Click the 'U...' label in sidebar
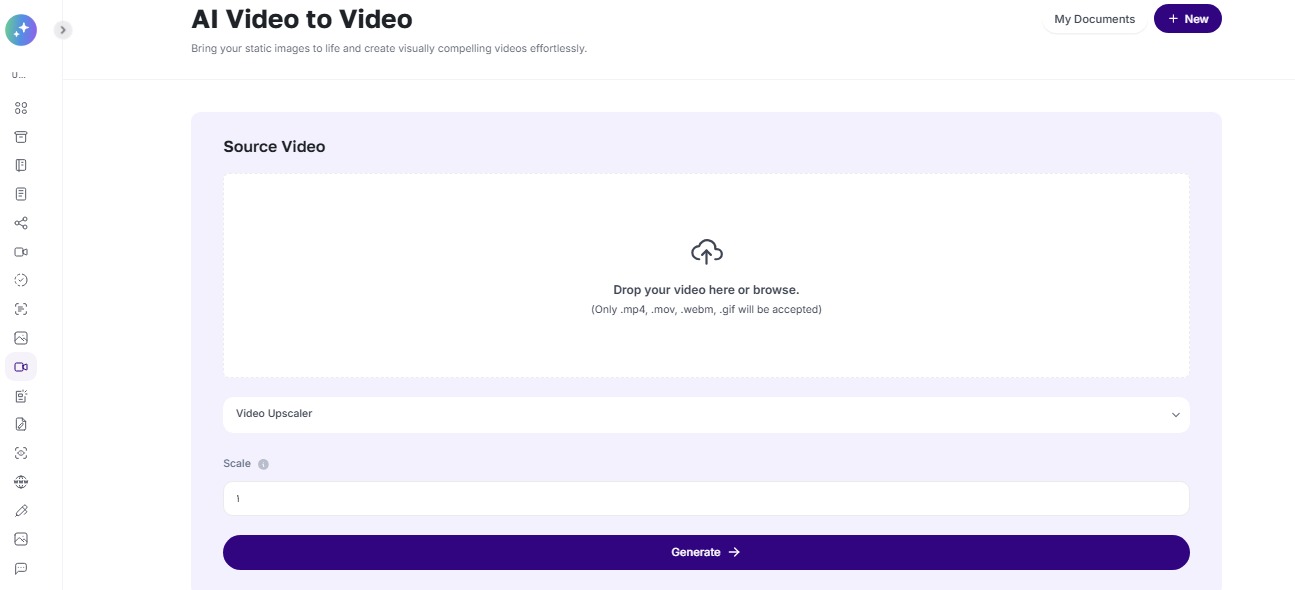 19,75
